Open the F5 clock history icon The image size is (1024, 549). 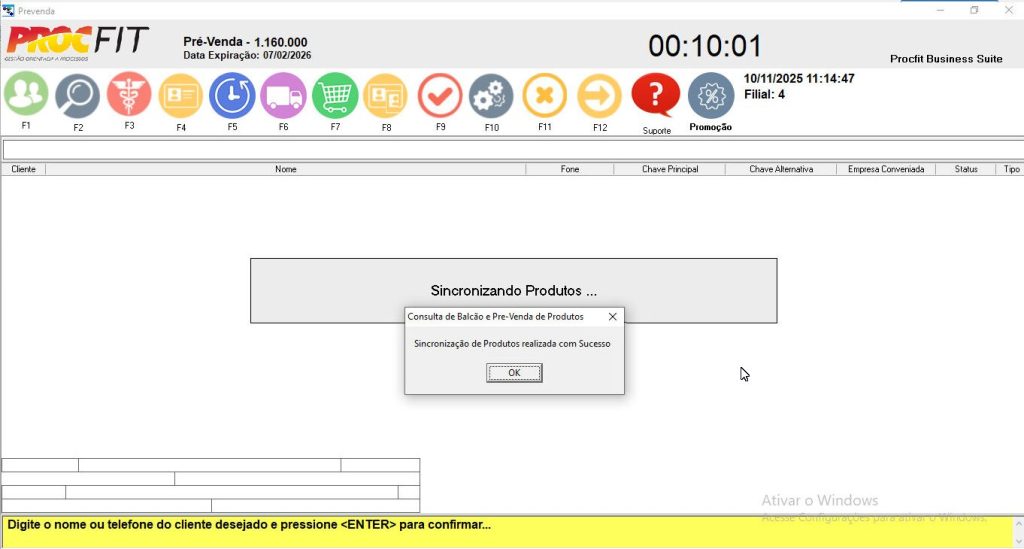point(232,96)
